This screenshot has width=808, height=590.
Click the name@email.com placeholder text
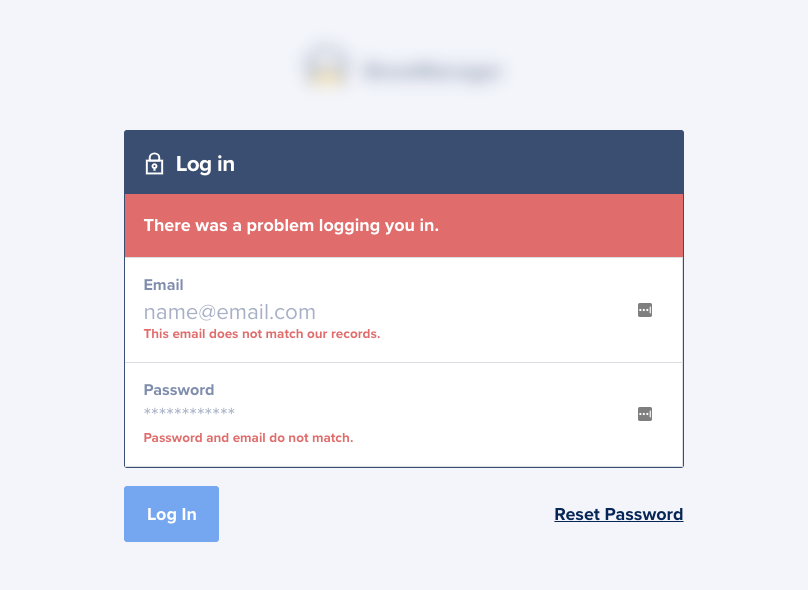229,312
